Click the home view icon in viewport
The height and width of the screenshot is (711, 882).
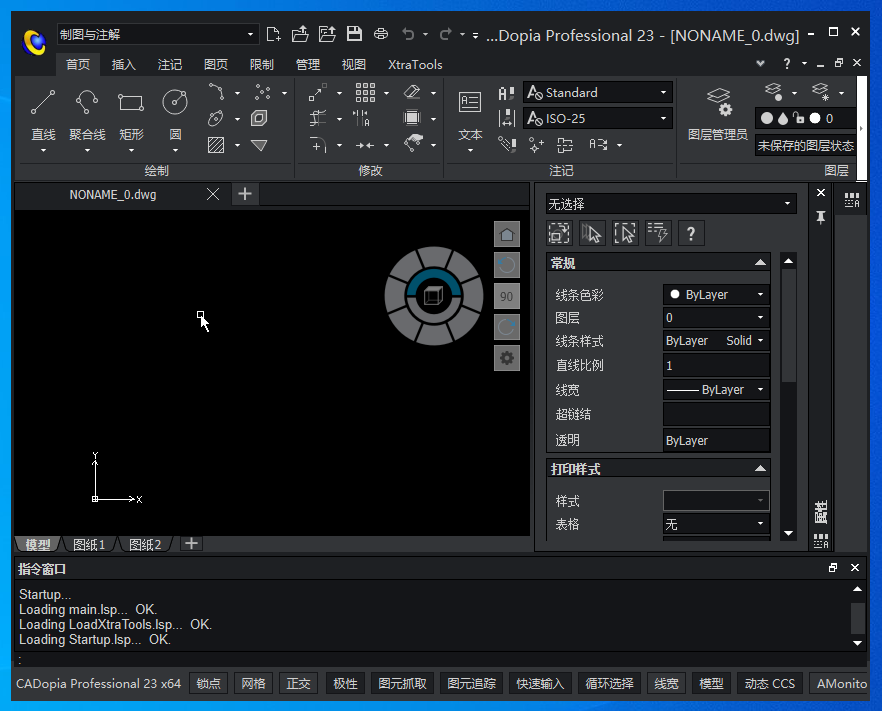pos(507,234)
